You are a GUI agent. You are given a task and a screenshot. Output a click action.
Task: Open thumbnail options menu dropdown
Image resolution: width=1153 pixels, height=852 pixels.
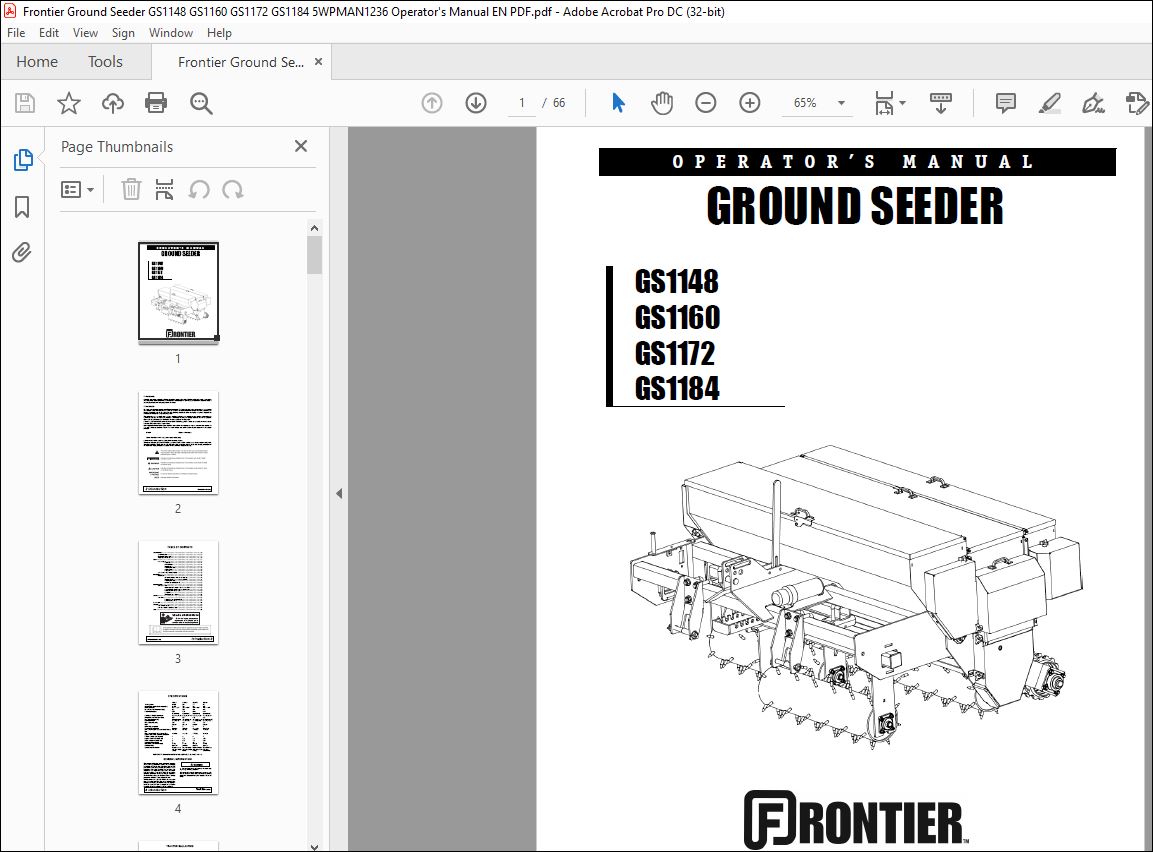click(77, 190)
